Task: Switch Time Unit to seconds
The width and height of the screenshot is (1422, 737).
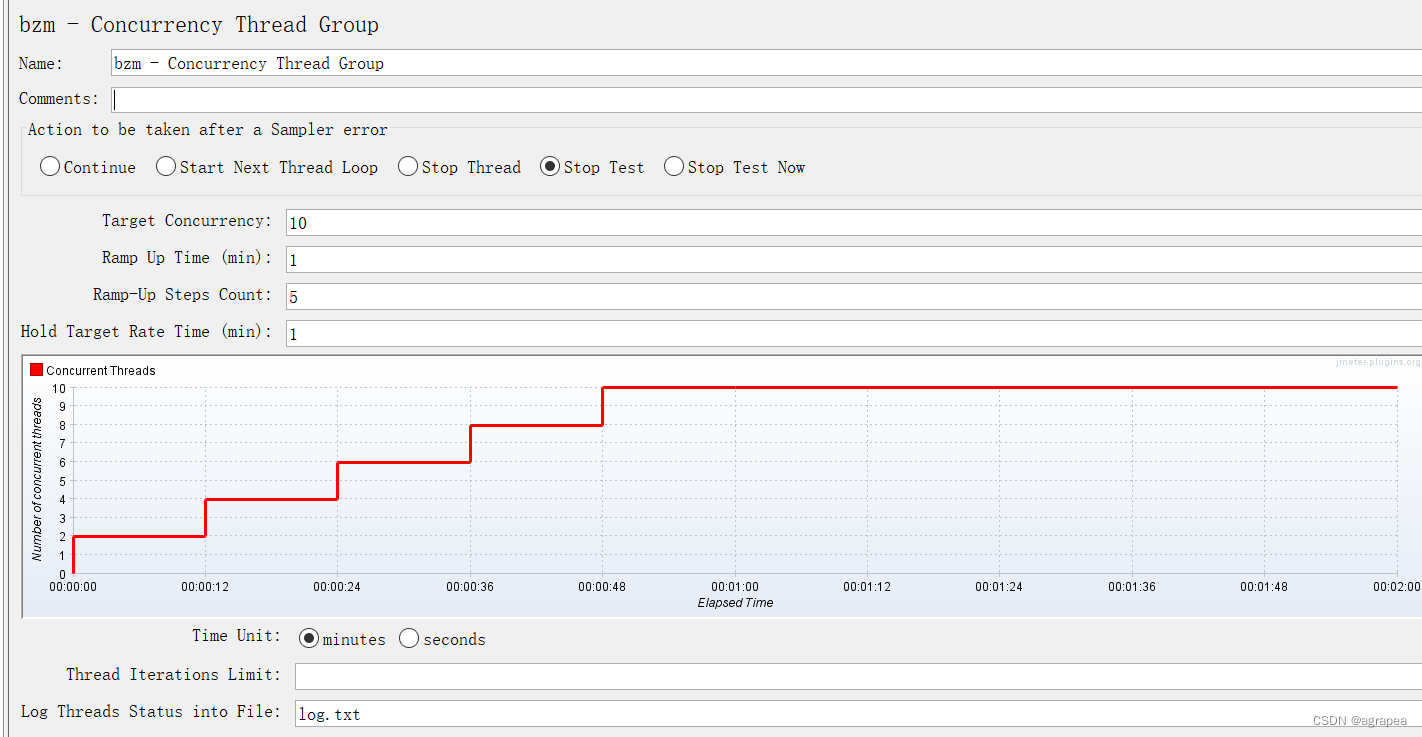Action: click(408, 637)
